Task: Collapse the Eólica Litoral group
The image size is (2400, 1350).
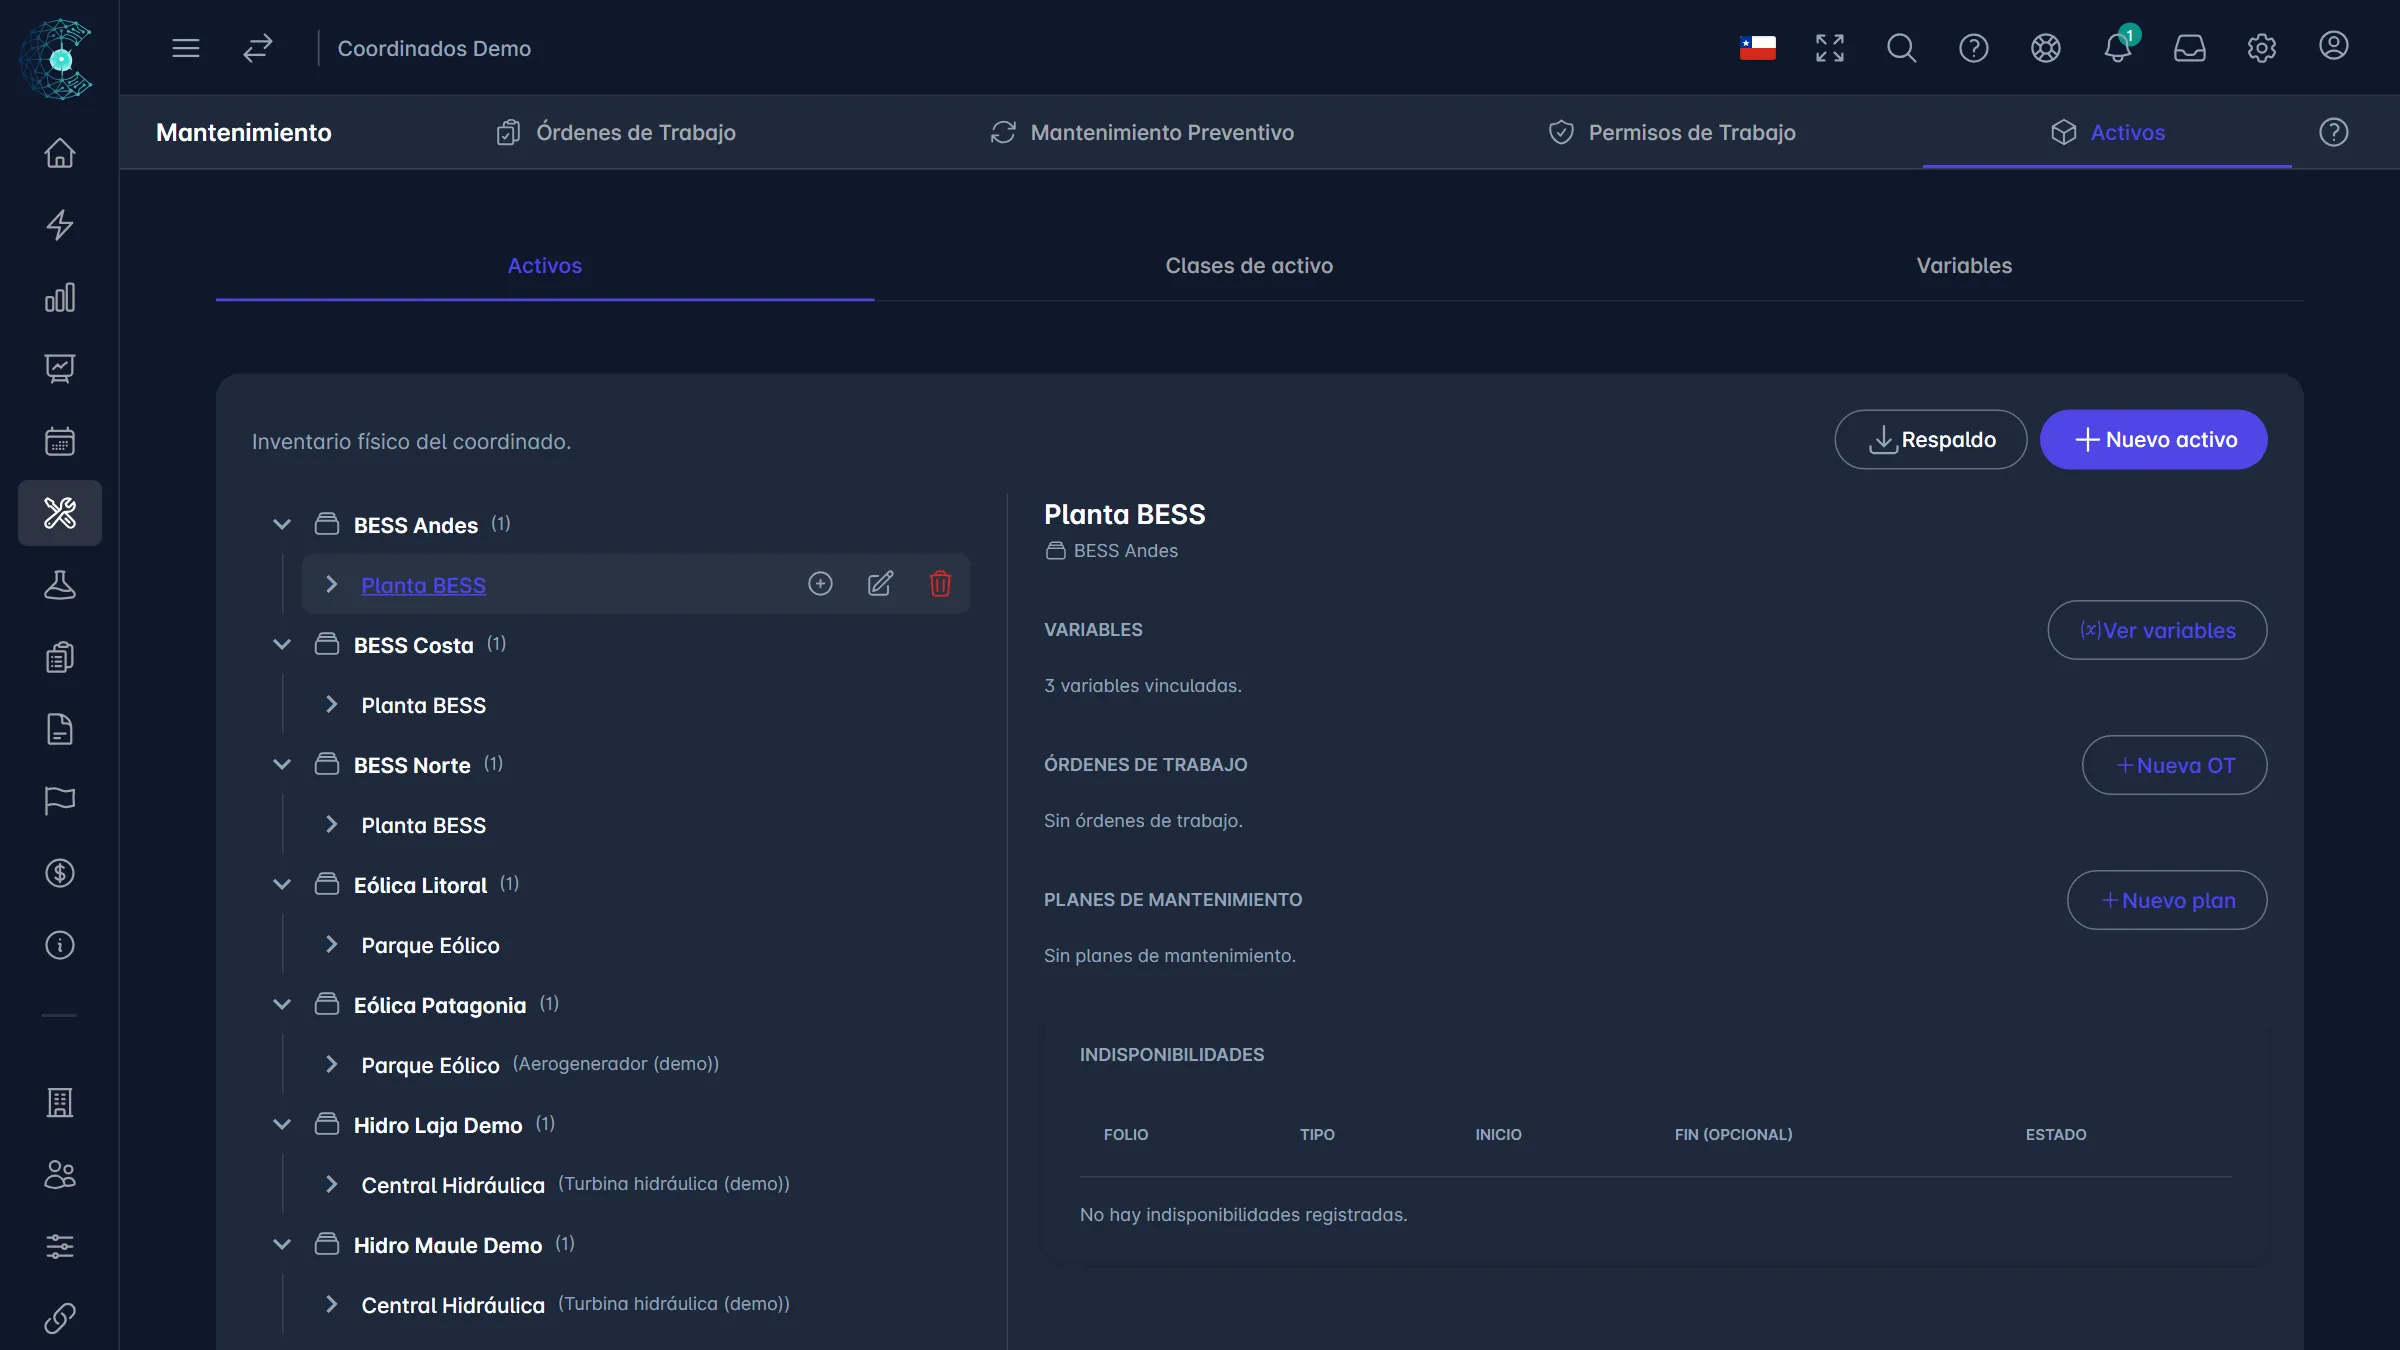Action: (282, 884)
